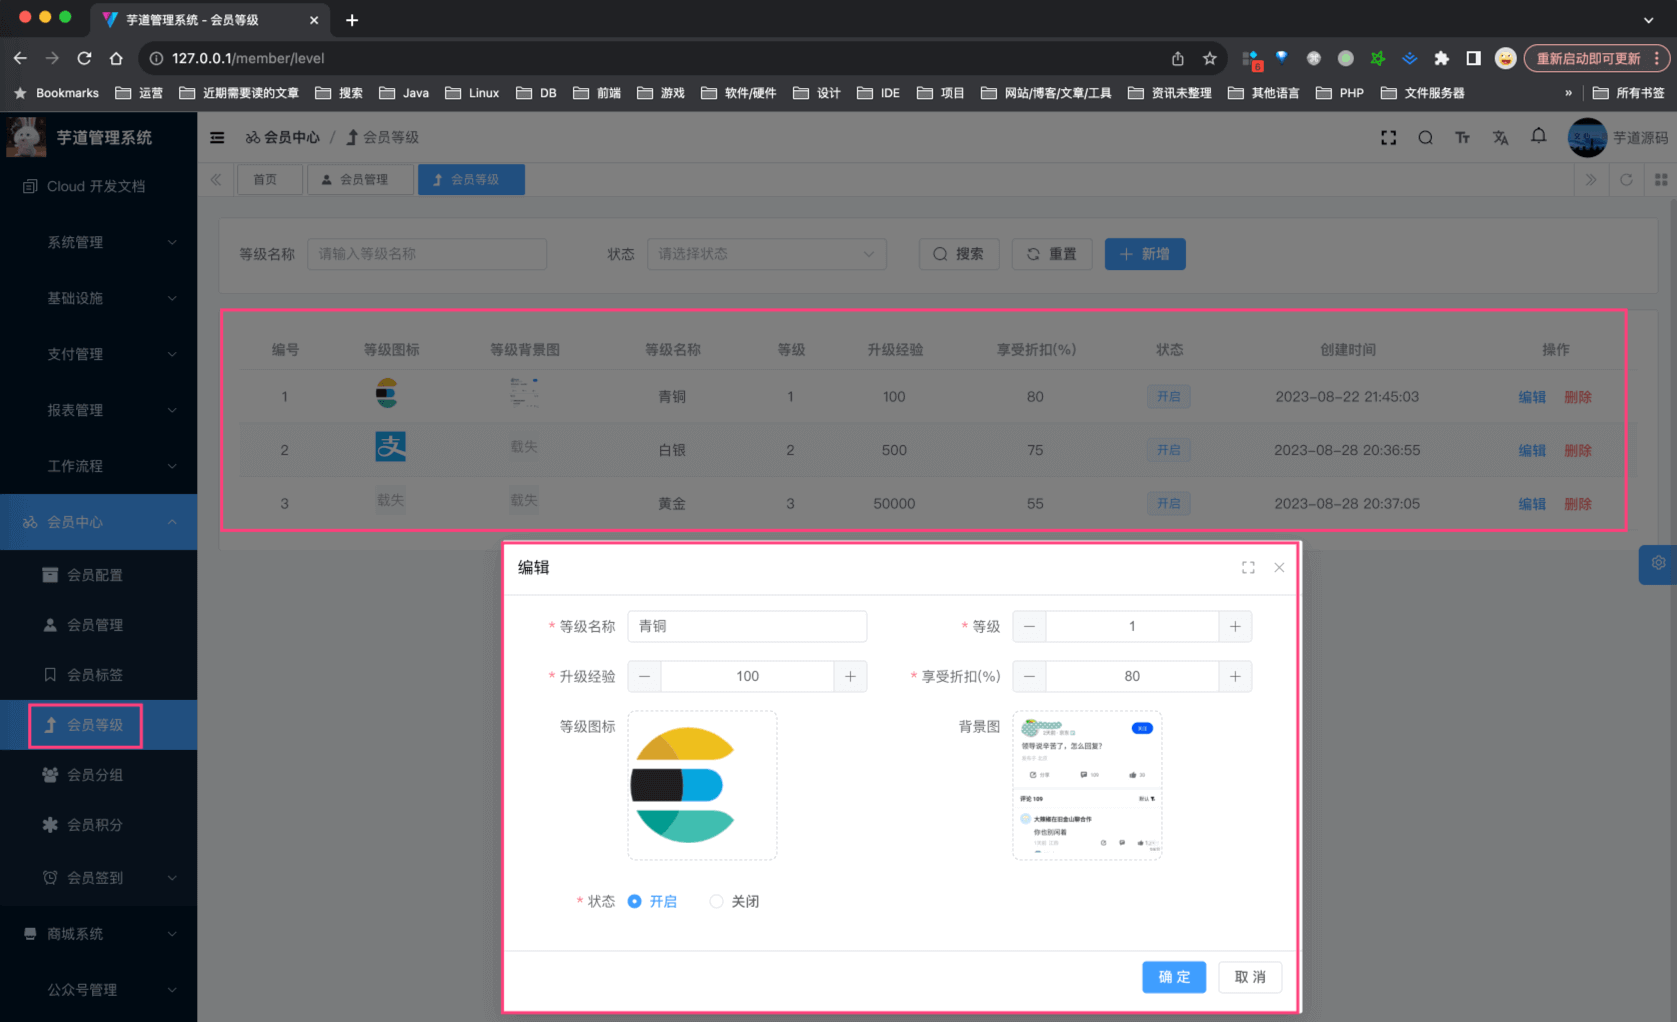Increase 等级 value with the plus button
The width and height of the screenshot is (1677, 1022).
(1235, 626)
